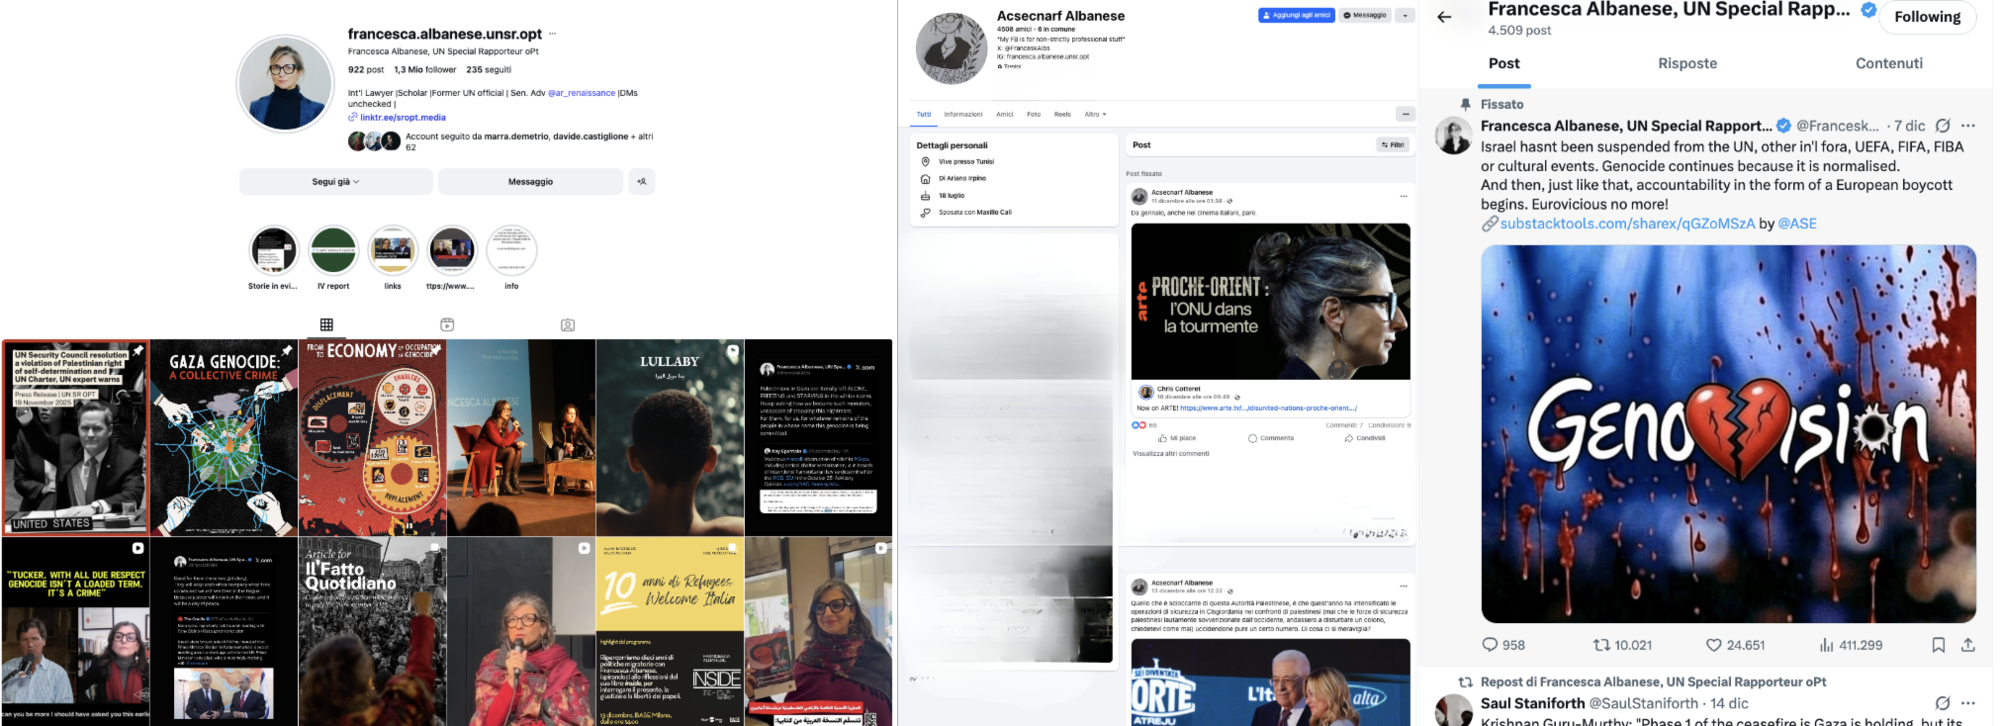Click verified badge next to X profile name

(1868, 9)
